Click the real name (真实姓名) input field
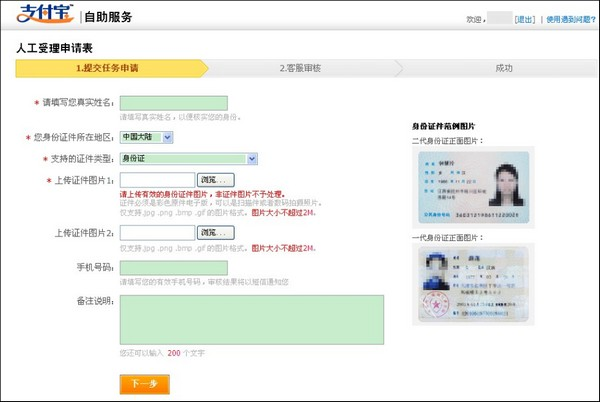The image size is (600, 402). coord(173,102)
